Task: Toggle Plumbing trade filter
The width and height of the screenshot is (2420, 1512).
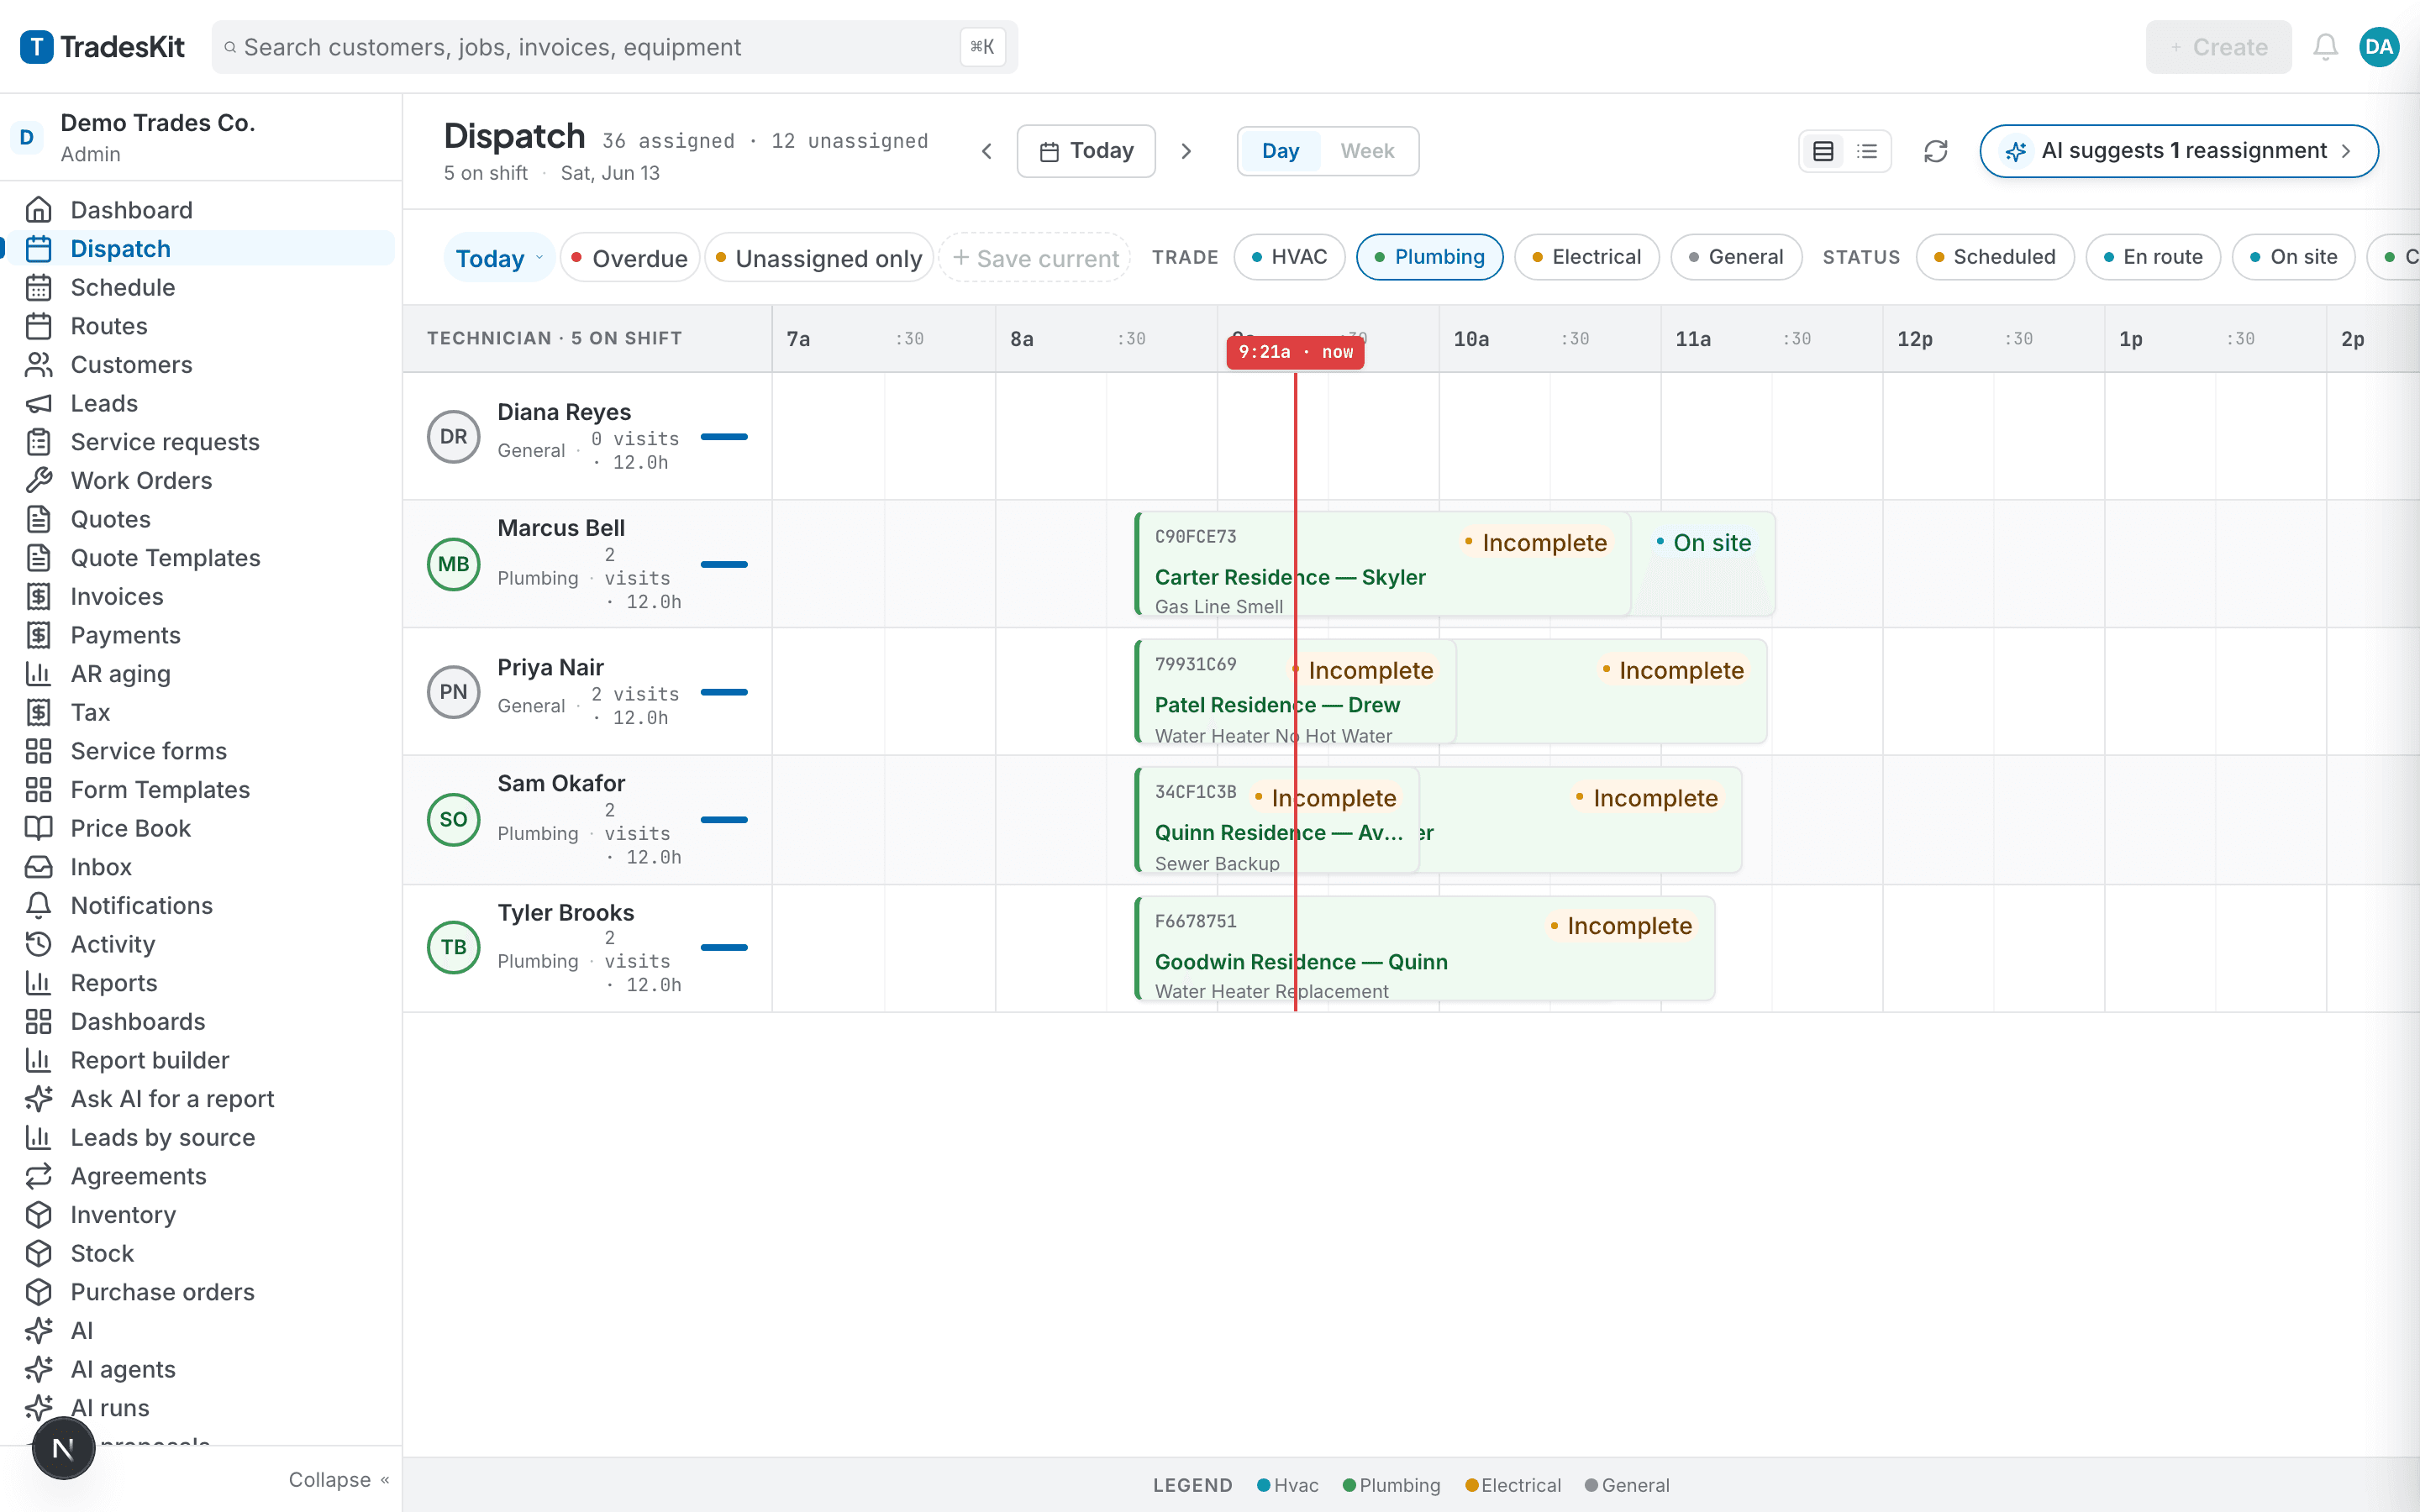Action: (1429, 257)
